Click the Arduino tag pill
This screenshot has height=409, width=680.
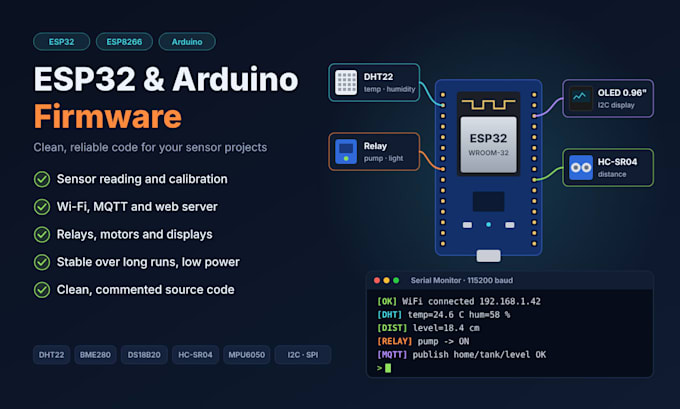point(187,42)
